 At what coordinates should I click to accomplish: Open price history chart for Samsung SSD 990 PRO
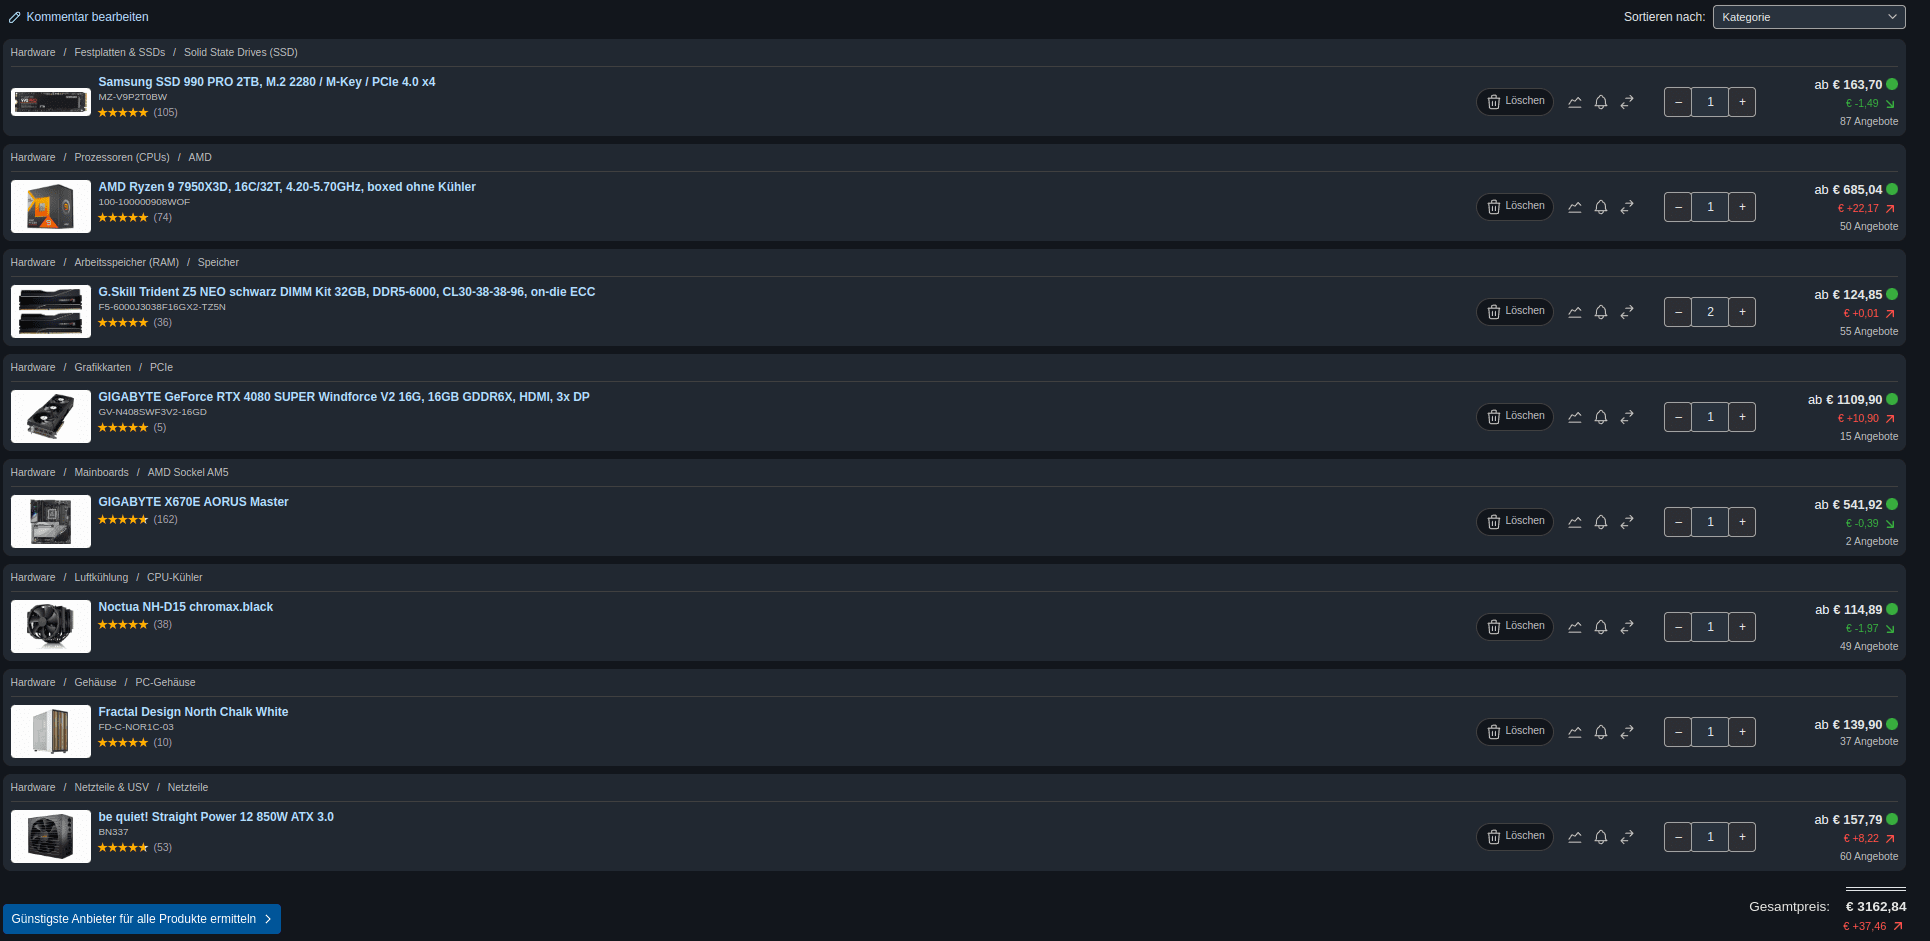click(1575, 102)
